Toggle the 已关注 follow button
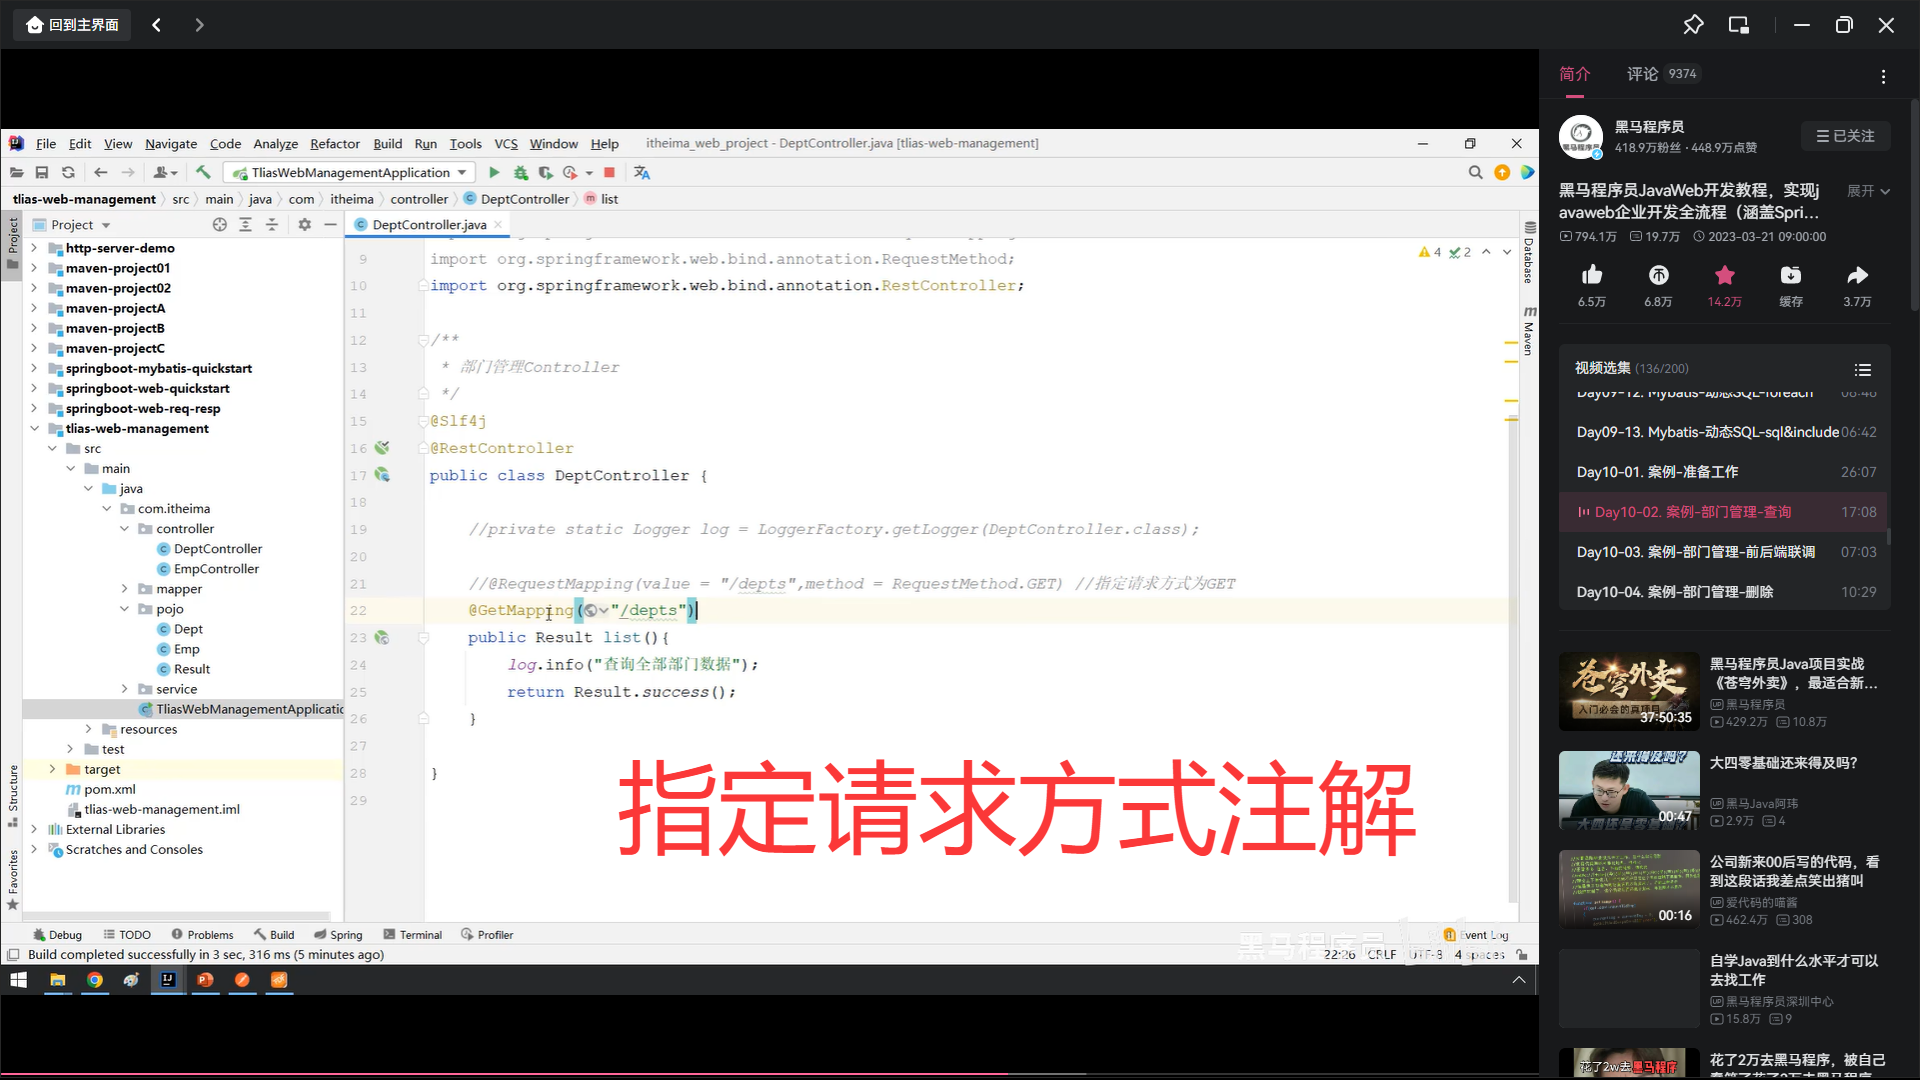The width and height of the screenshot is (1920, 1080). pyautogui.click(x=1846, y=136)
